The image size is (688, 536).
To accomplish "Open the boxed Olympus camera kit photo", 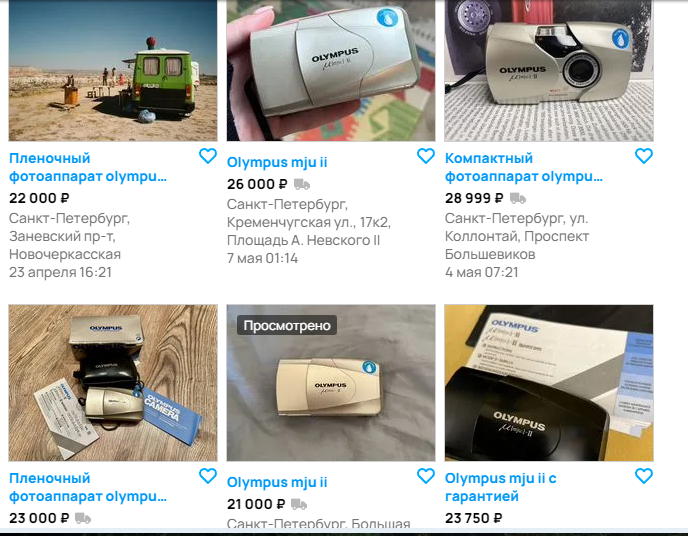I will (113, 383).
